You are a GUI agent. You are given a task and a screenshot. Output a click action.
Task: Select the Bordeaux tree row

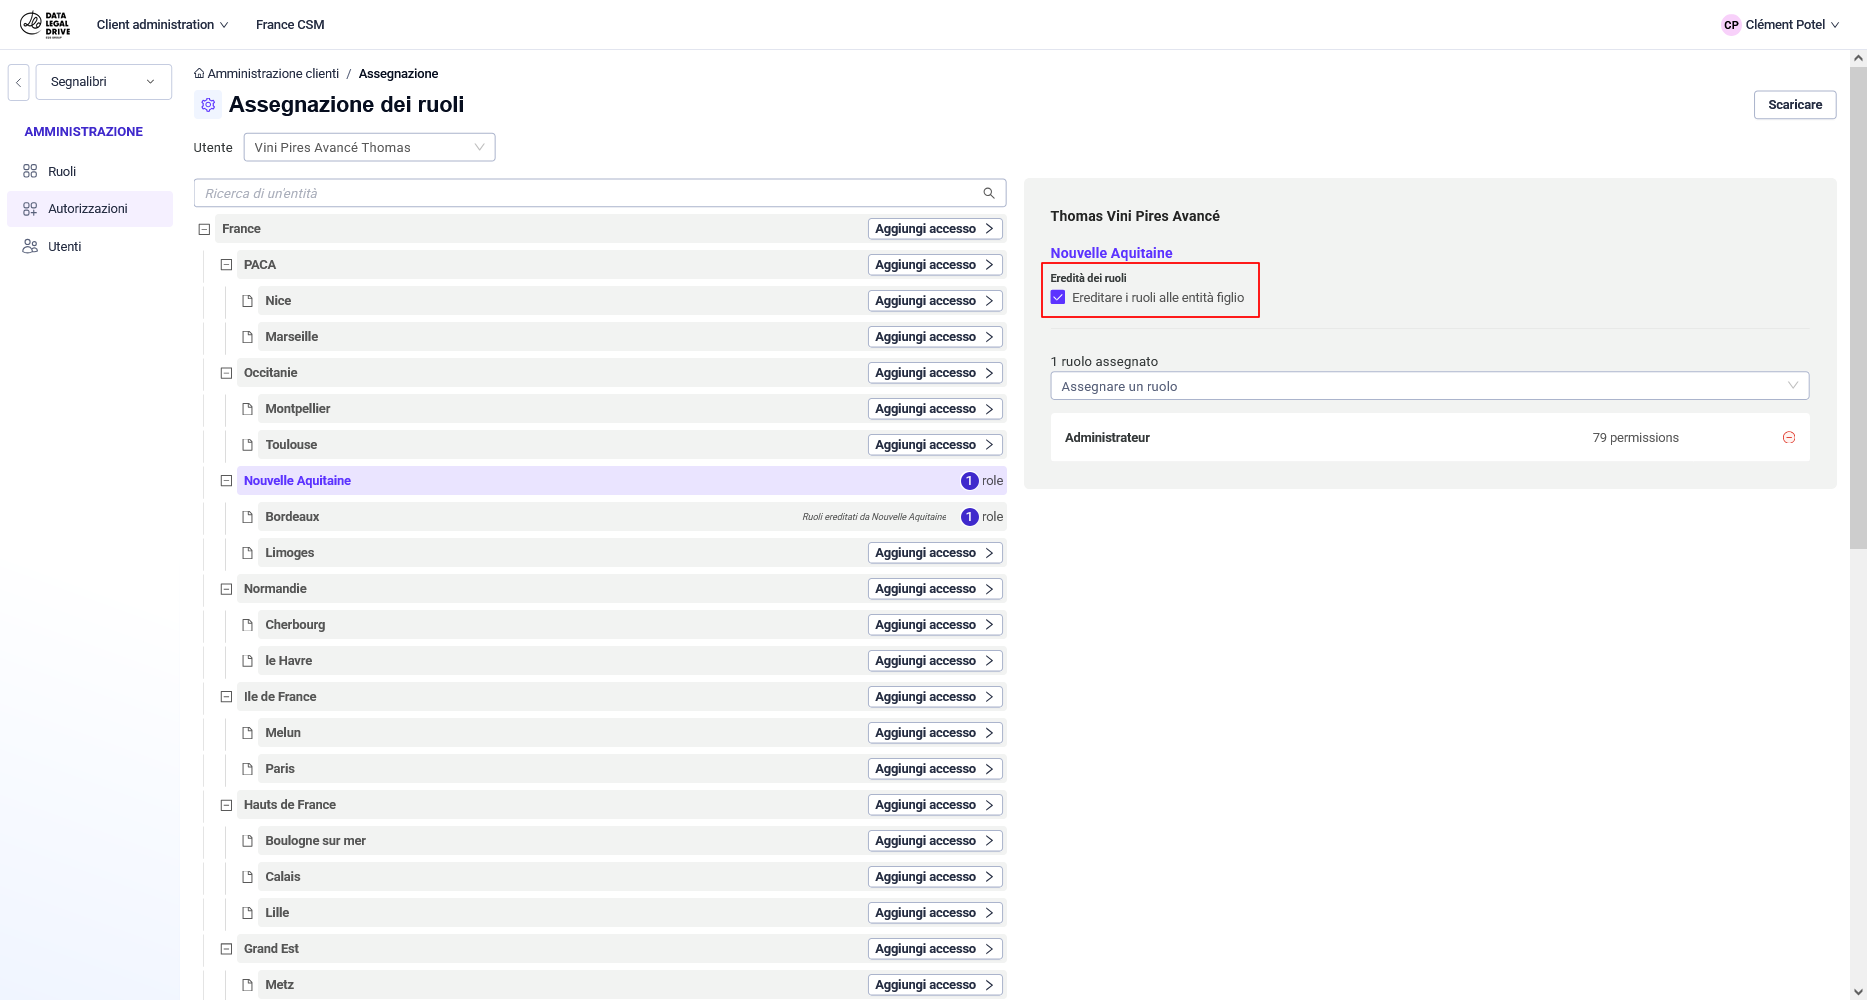click(x=632, y=517)
